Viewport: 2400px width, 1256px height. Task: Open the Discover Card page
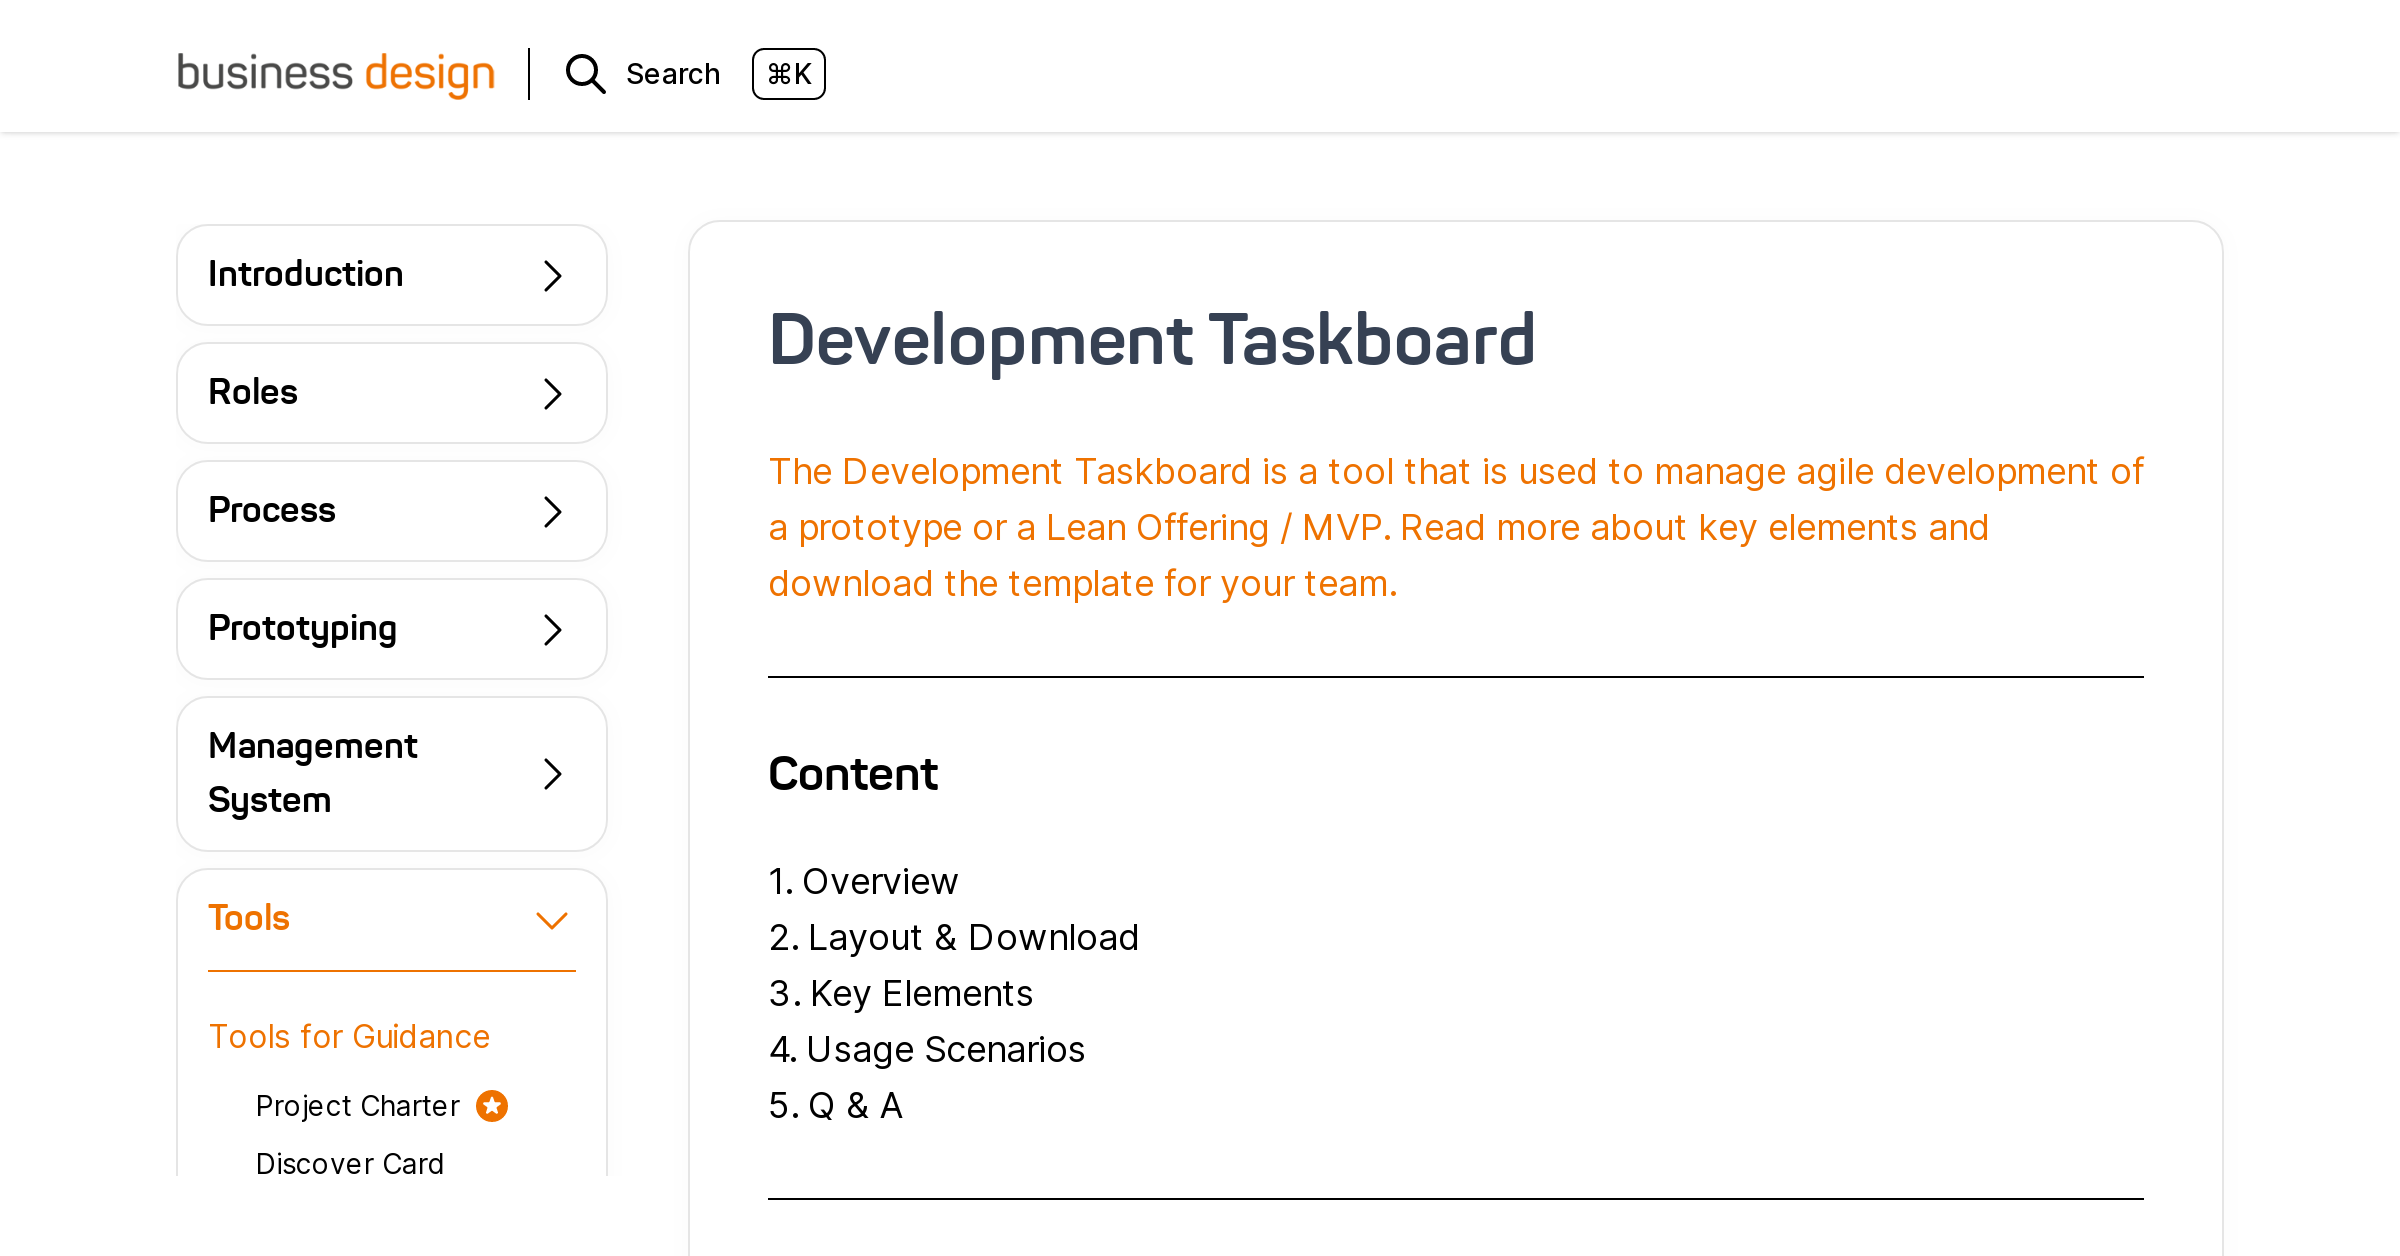click(350, 1163)
